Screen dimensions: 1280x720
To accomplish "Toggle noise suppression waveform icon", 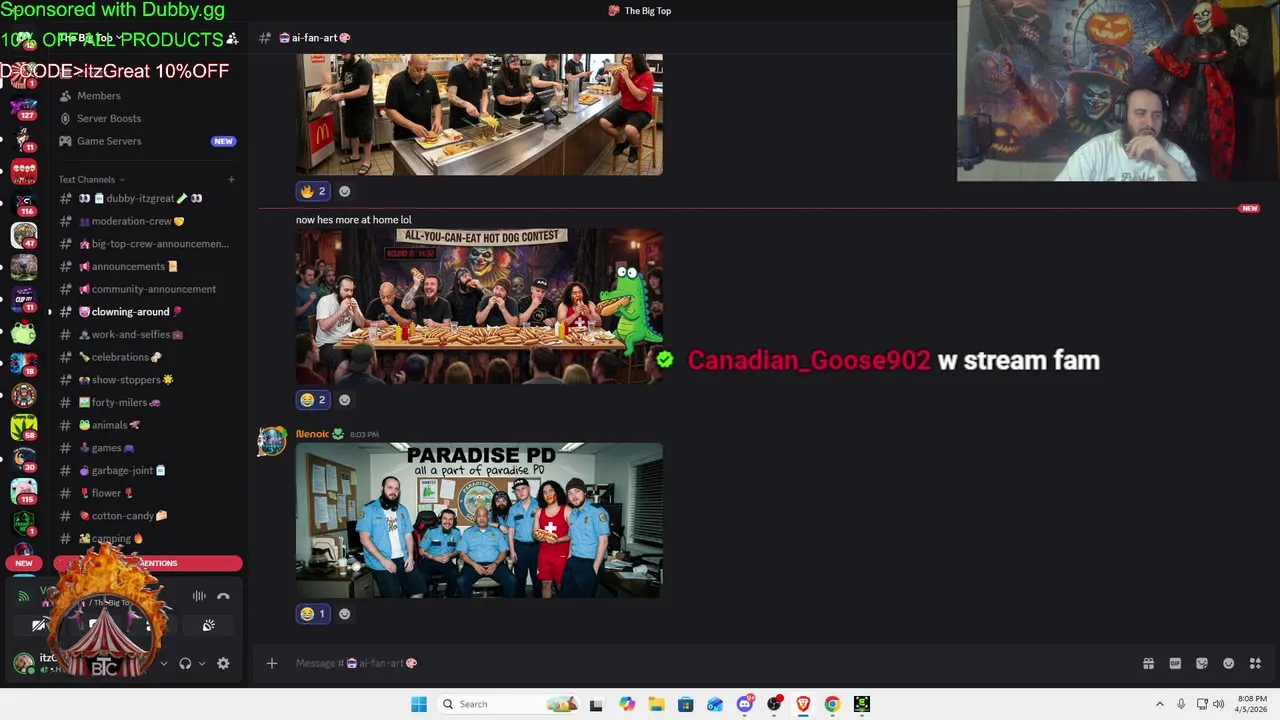I will (x=199, y=596).
